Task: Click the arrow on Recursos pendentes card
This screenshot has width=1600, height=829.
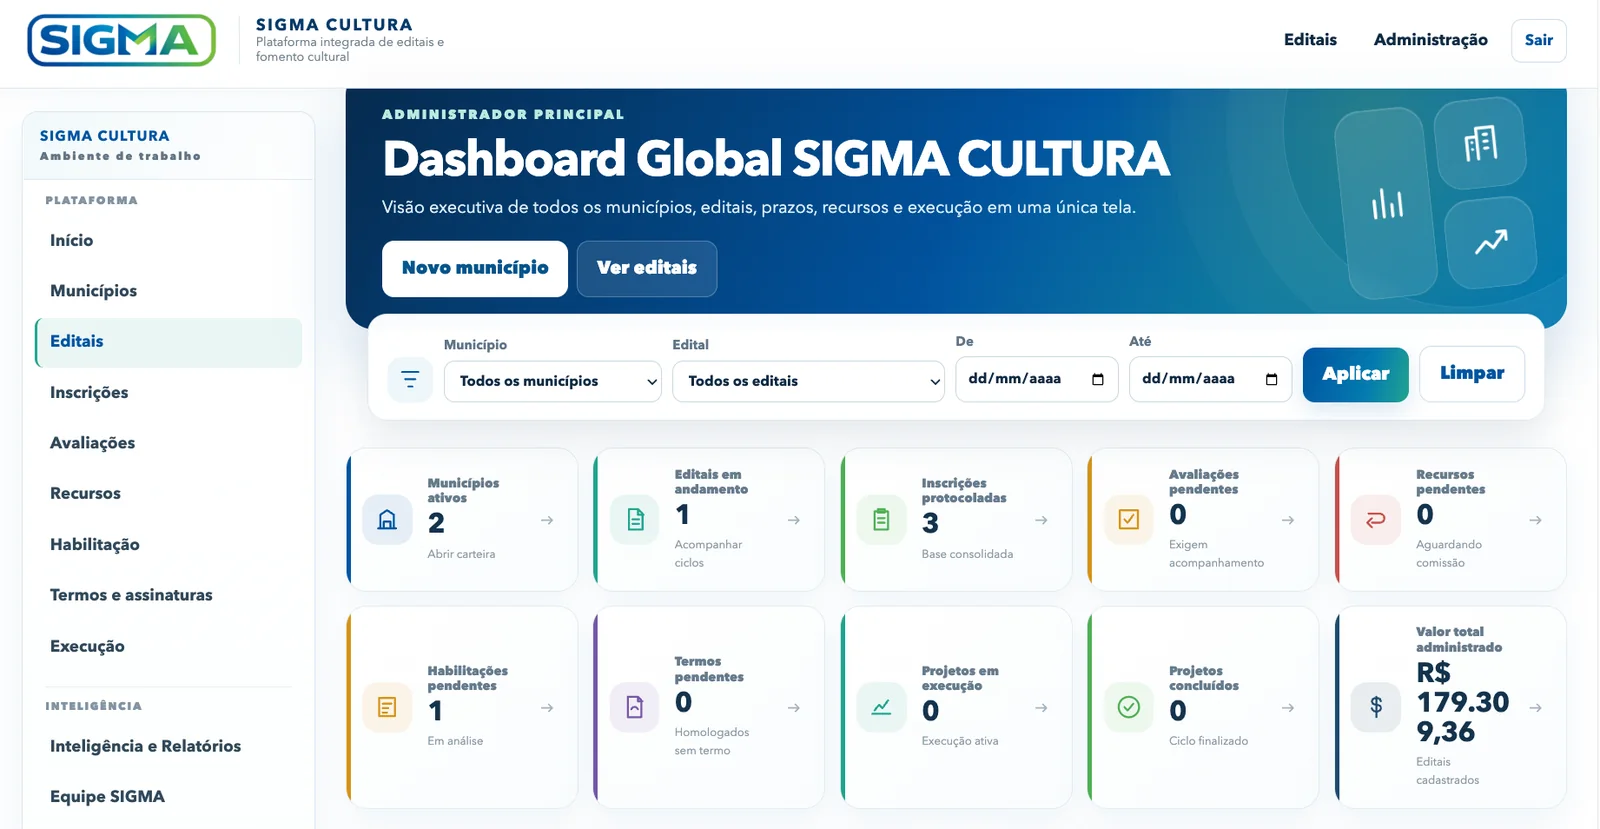Action: click(x=1535, y=520)
